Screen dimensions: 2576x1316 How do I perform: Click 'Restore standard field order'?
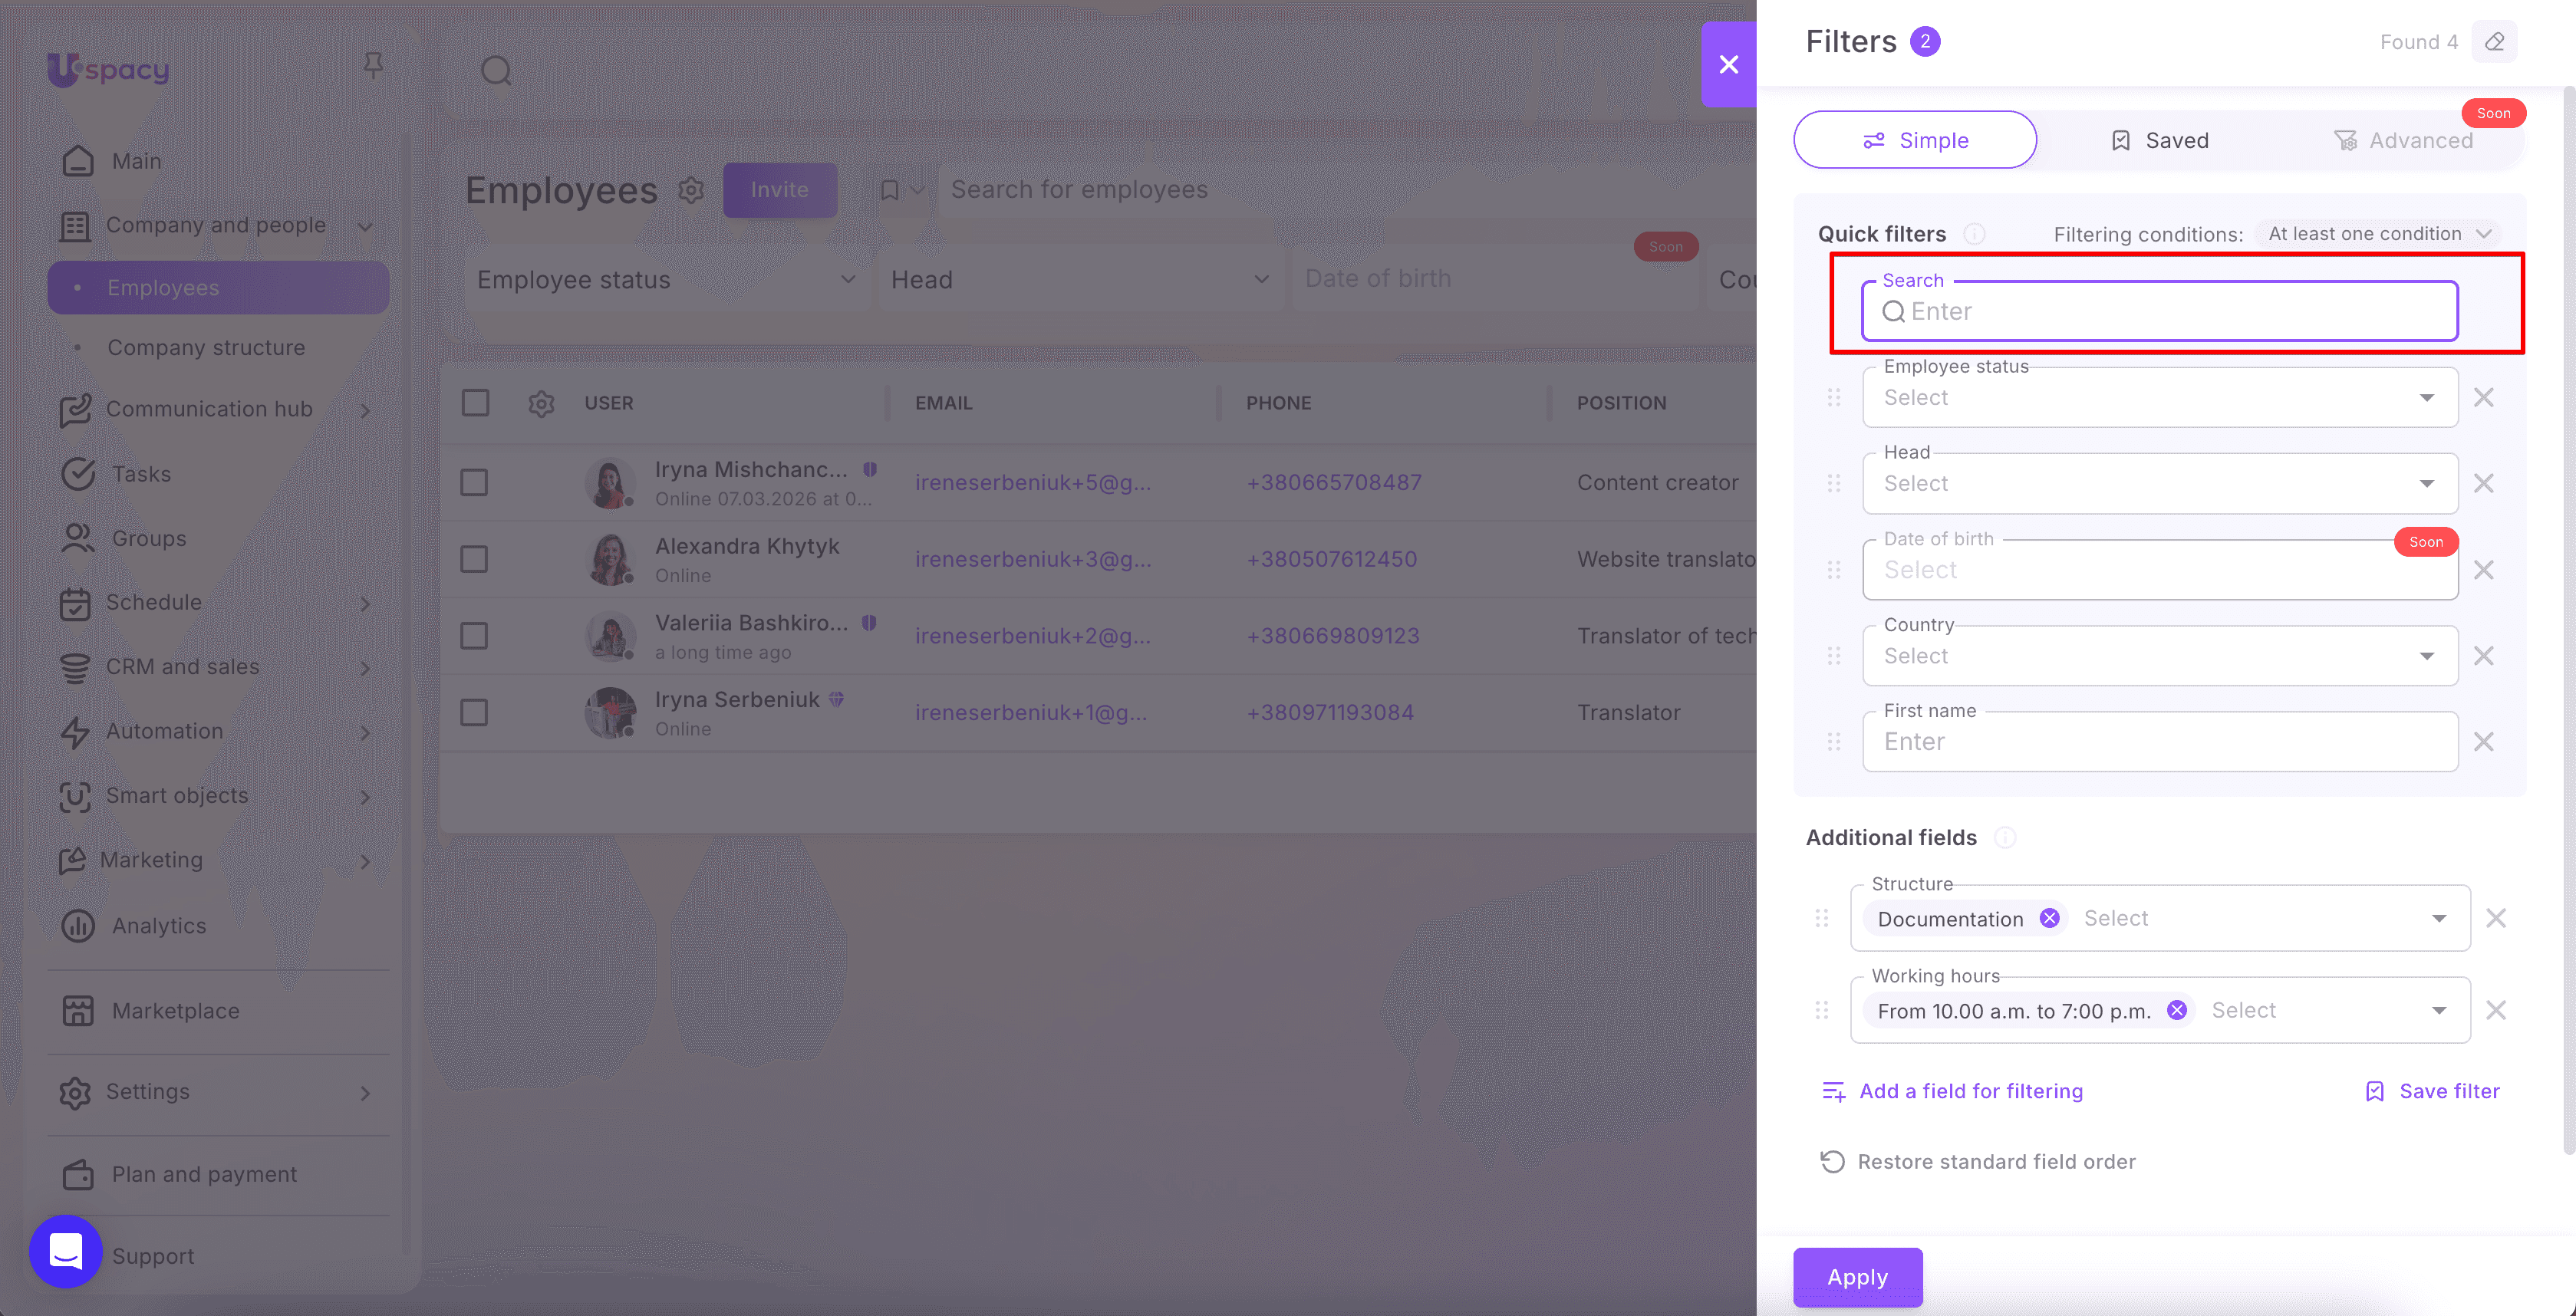(x=1977, y=1162)
